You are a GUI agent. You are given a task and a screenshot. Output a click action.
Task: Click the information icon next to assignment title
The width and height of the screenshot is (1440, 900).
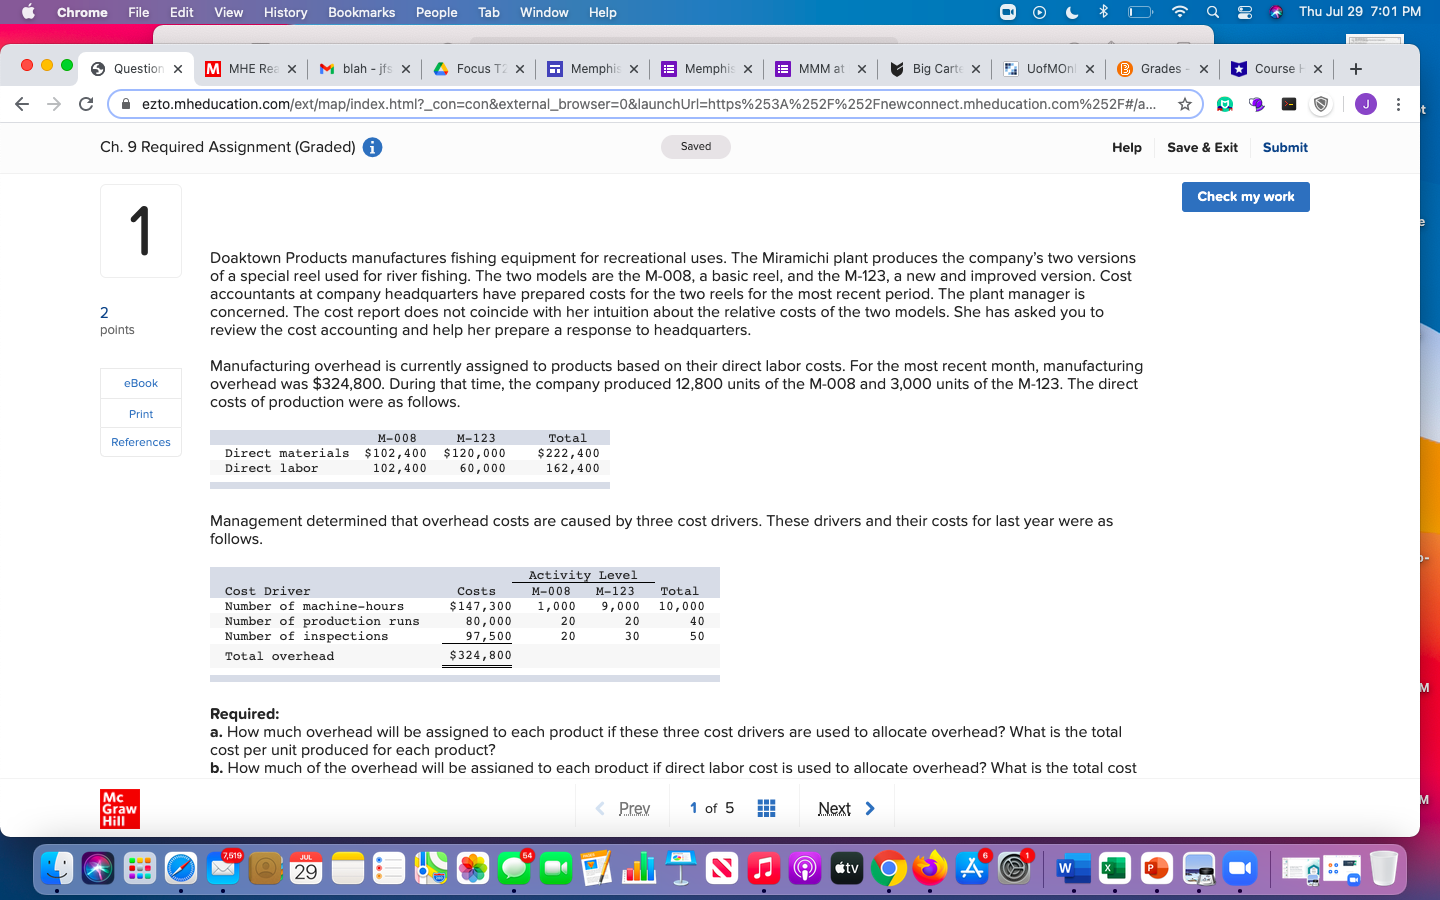[371, 147]
